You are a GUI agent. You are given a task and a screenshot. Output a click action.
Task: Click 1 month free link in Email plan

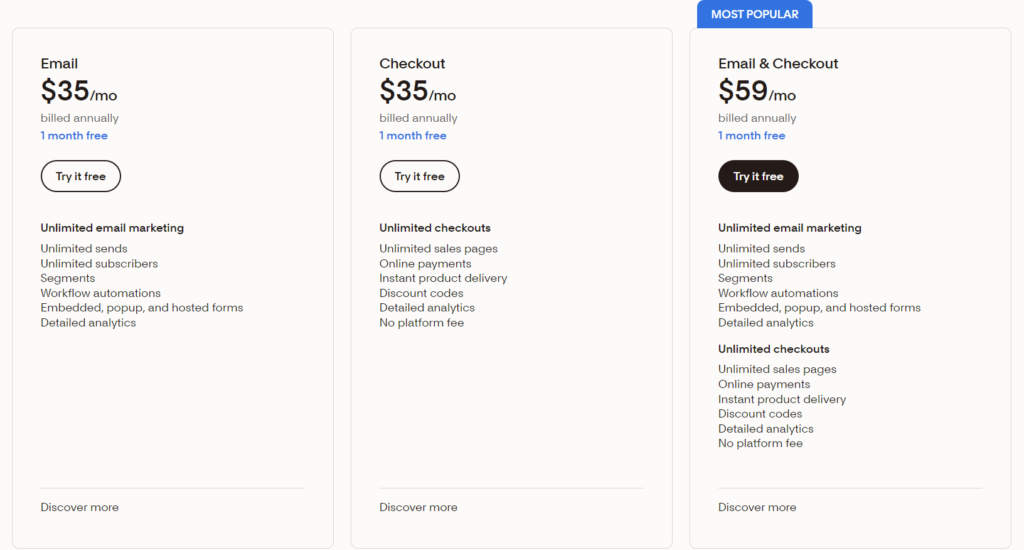point(74,135)
